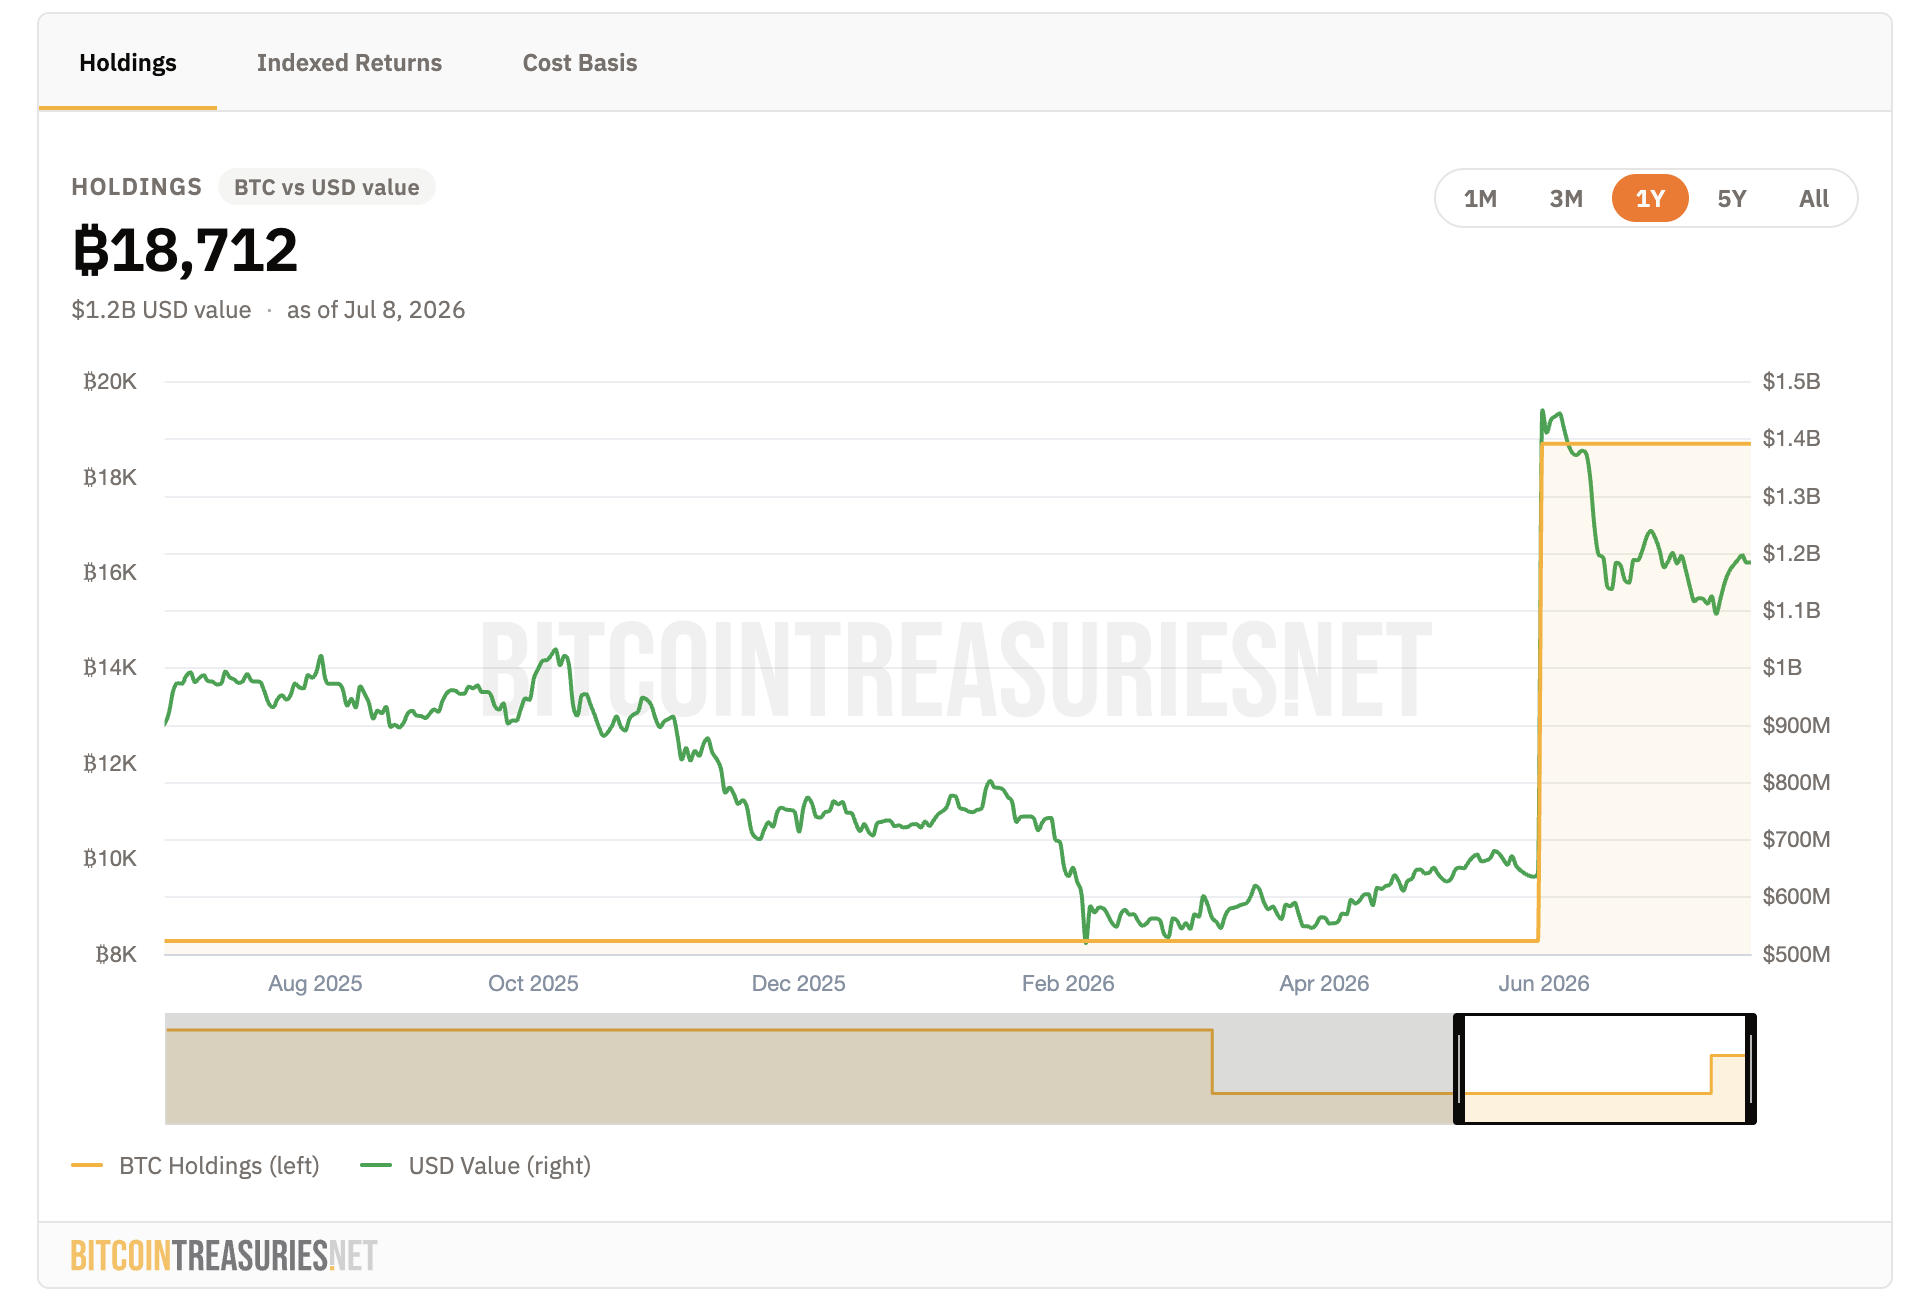Select the Holdings tab
This screenshot has height=1310, width=1918.
[x=128, y=63]
